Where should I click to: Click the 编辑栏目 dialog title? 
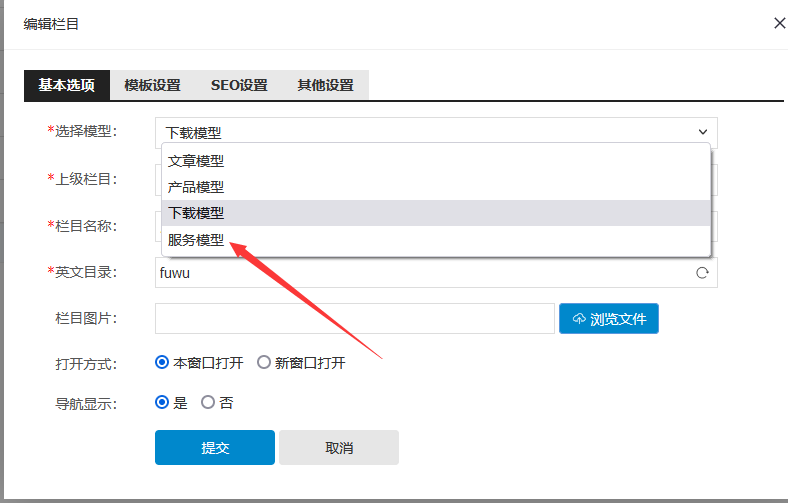tap(51, 24)
